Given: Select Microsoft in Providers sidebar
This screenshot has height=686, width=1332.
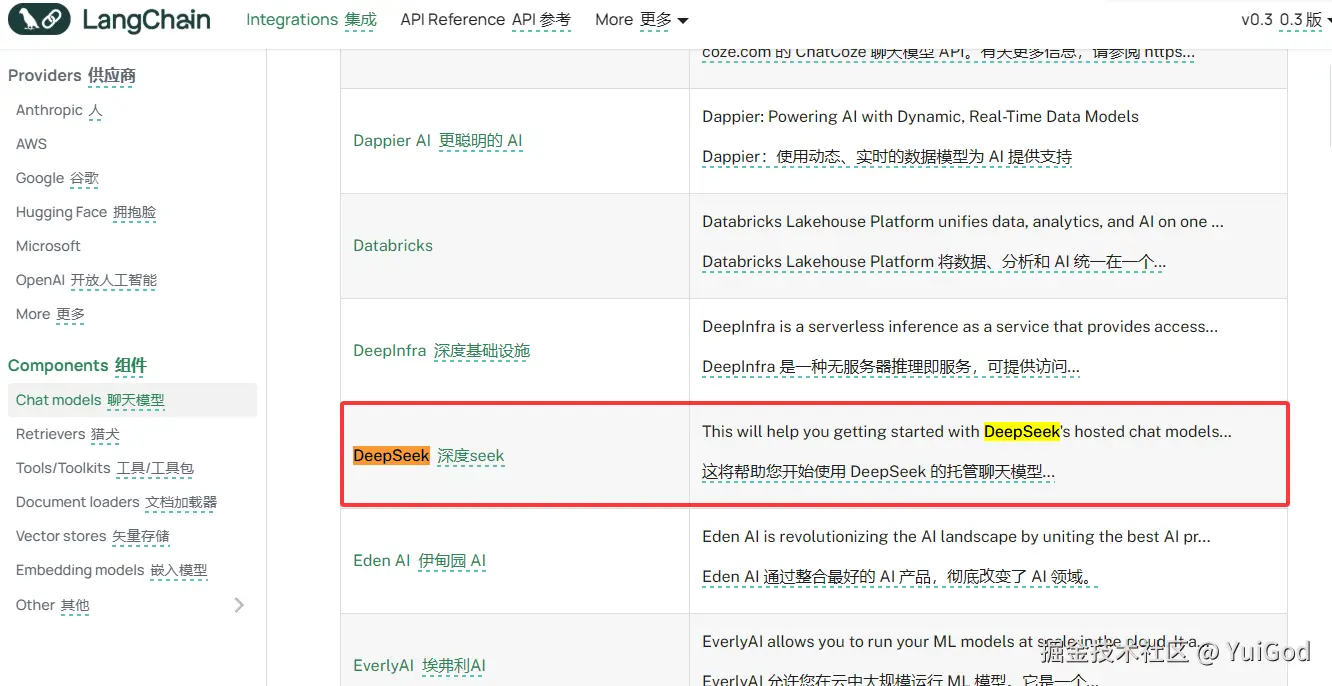Looking at the screenshot, I should click(x=48, y=246).
